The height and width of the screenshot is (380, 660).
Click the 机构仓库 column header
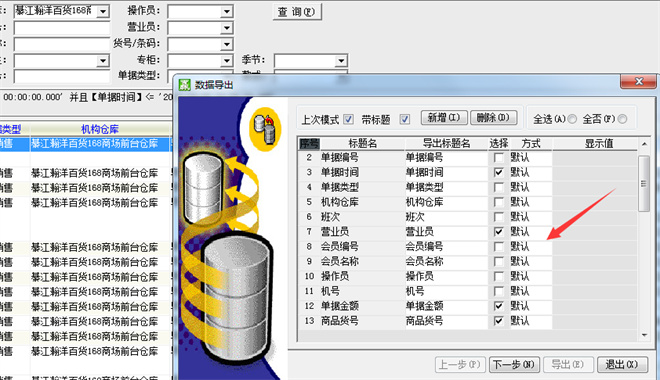[100, 129]
